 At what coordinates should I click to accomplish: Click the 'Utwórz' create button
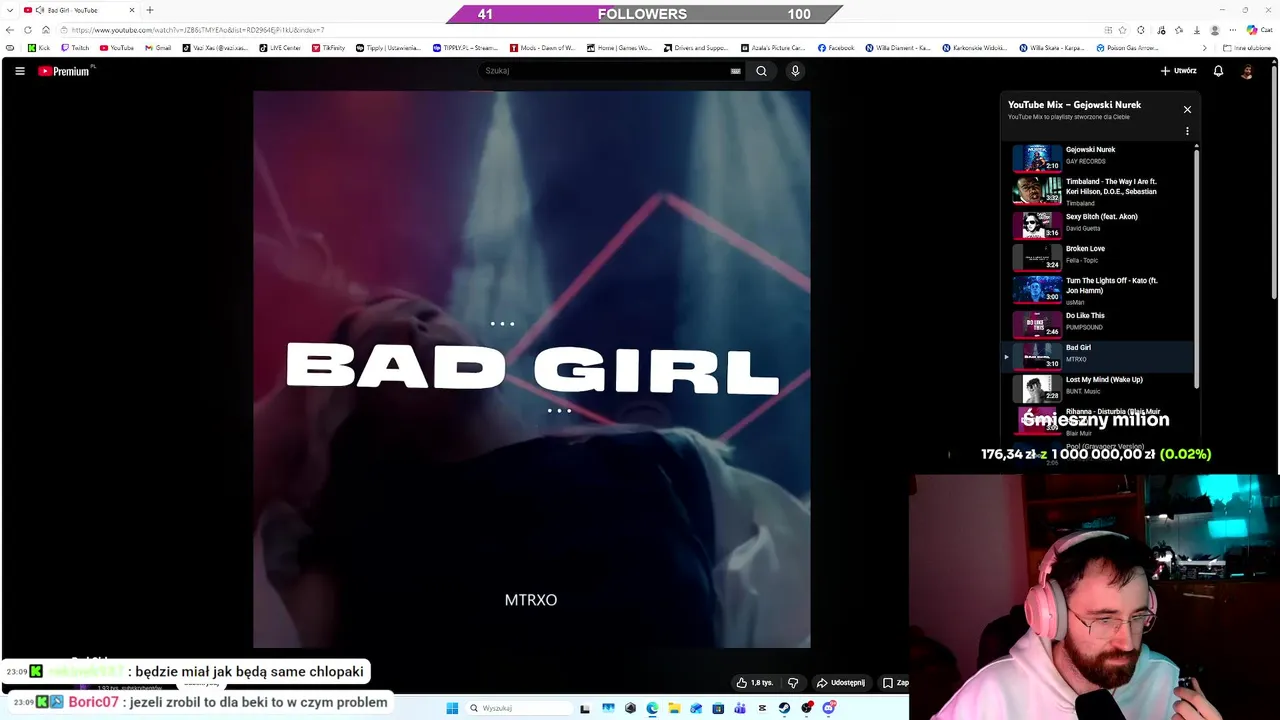[x=1179, y=71]
